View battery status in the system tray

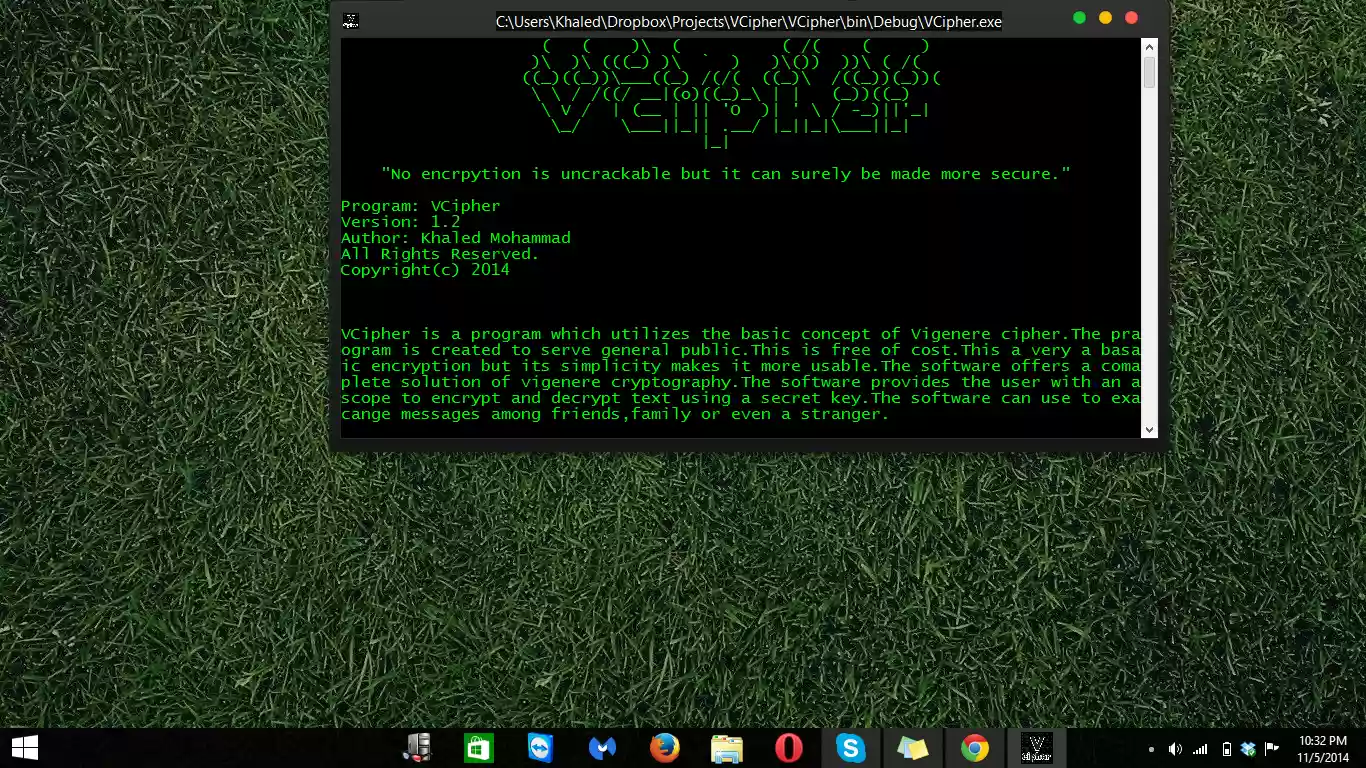pos(1227,748)
